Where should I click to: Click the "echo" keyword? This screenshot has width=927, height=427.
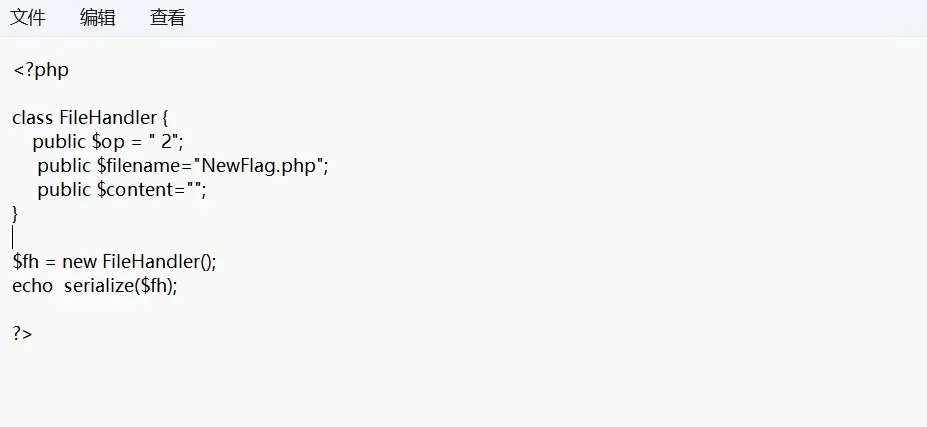pos(32,286)
